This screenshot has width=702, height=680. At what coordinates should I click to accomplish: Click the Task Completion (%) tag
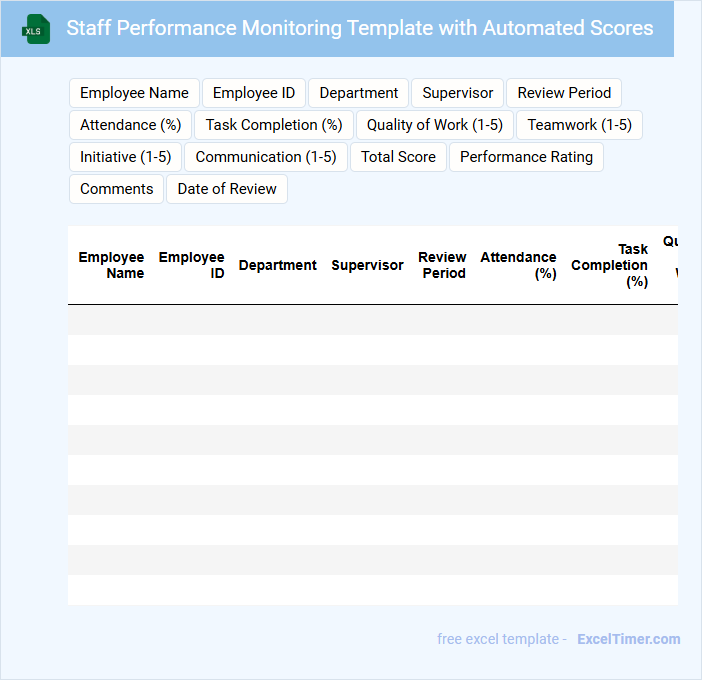coord(274,125)
